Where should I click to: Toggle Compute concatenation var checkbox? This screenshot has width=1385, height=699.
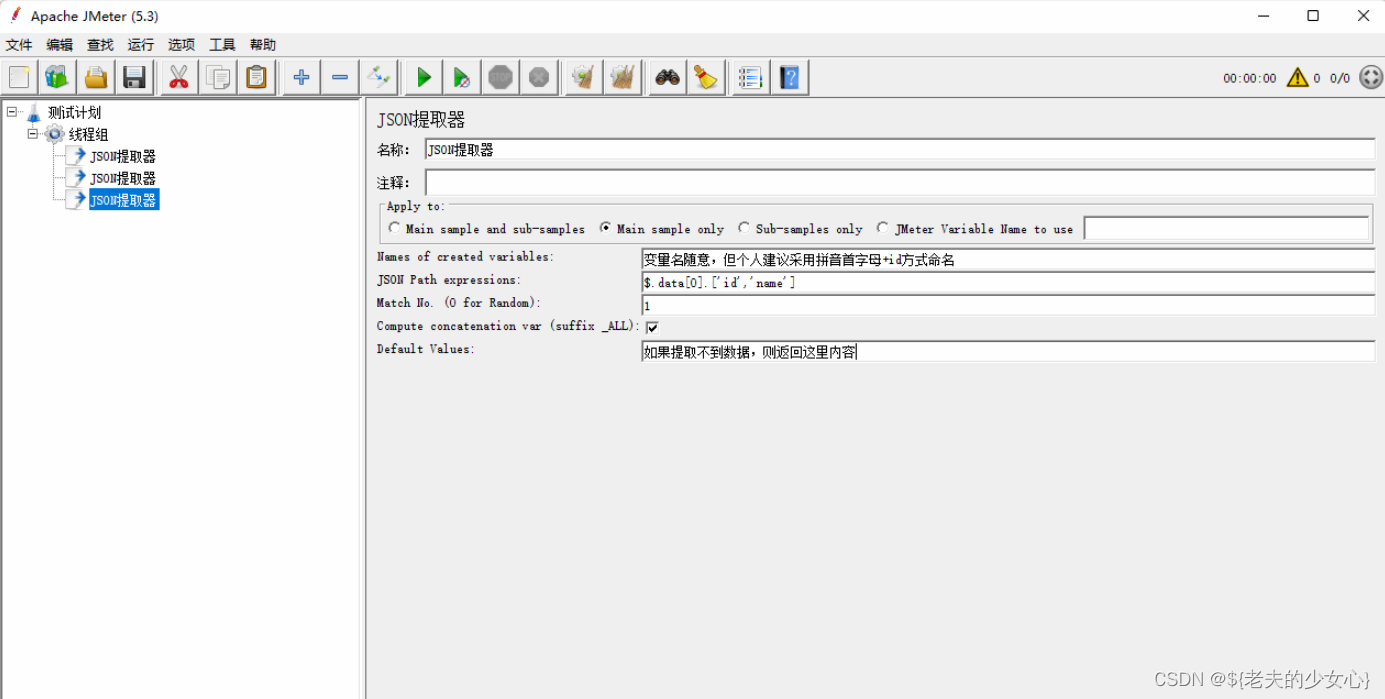click(x=652, y=327)
